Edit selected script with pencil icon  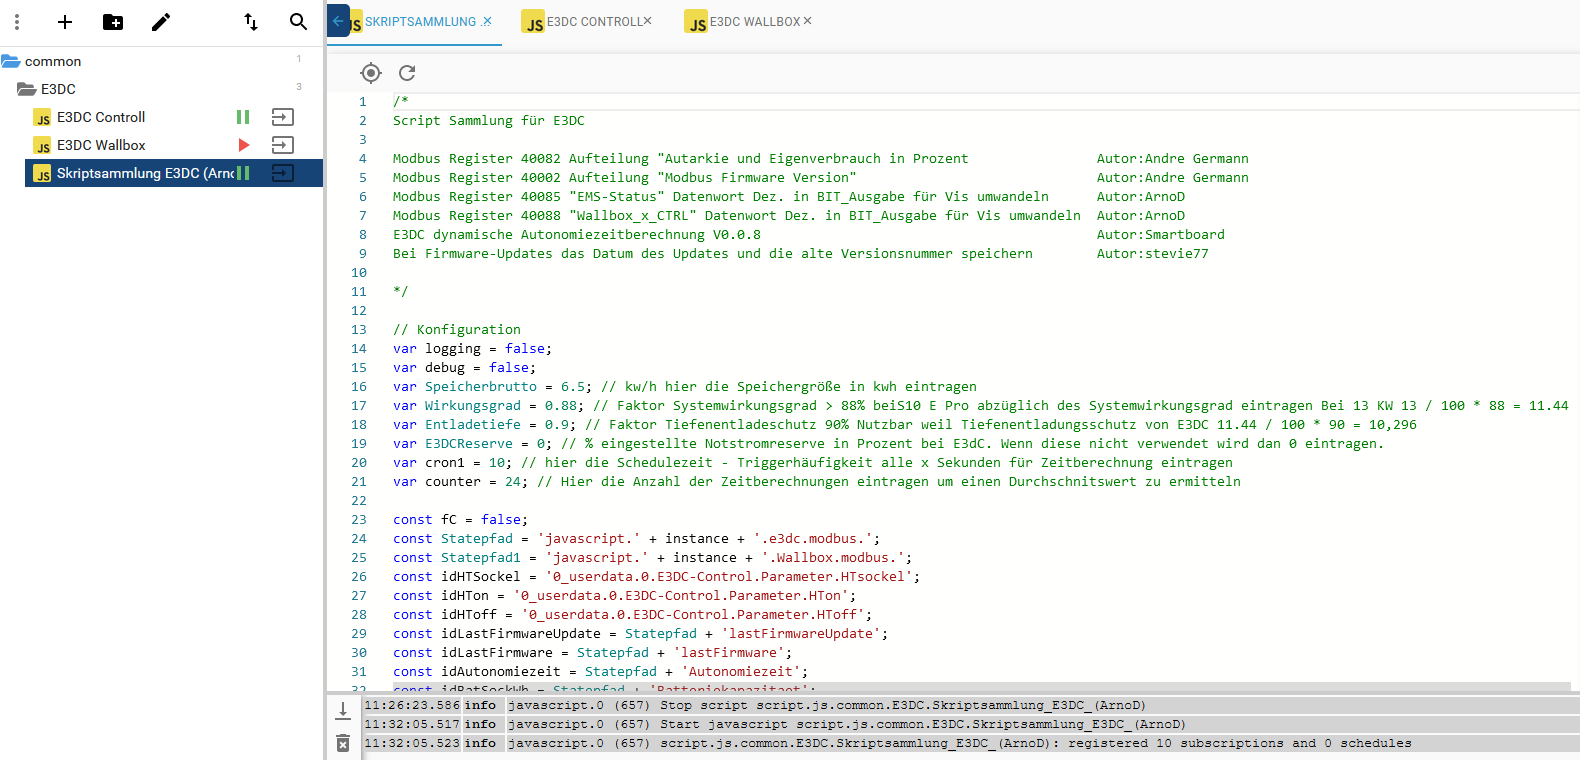pyautogui.click(x=161, y=22)
